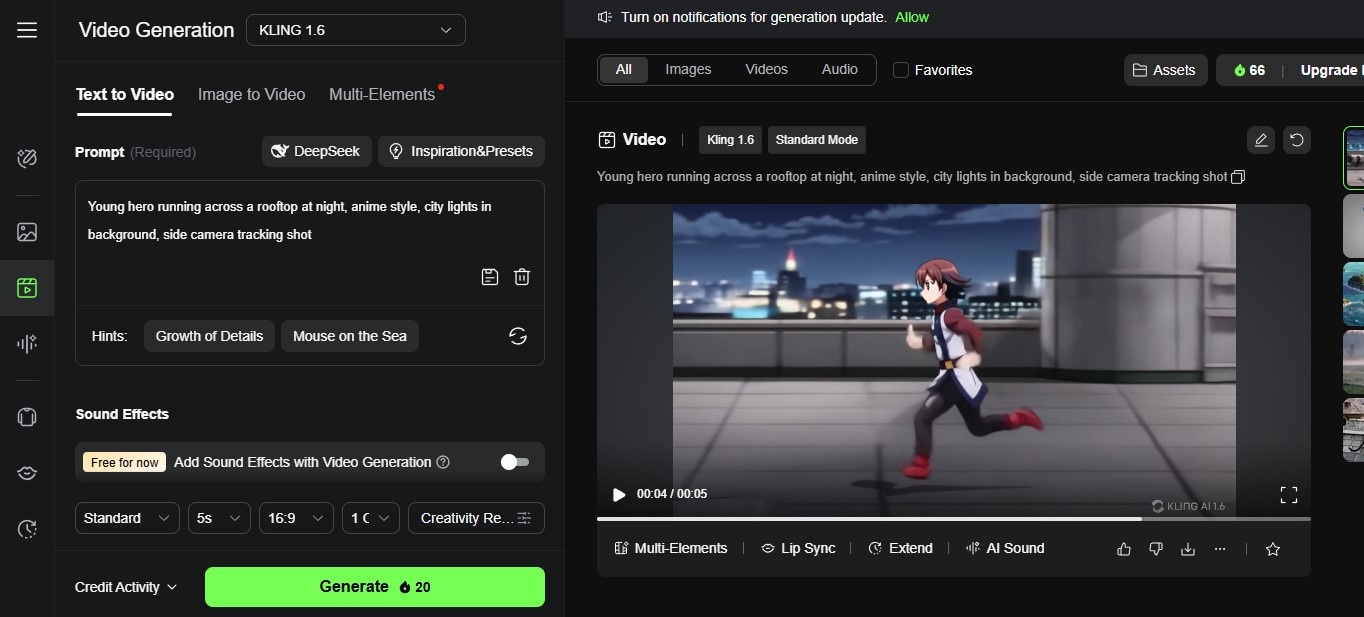Click the Kling 1.6 tag above video
This screenshot has height=617, width=1364.
(730, 140)
